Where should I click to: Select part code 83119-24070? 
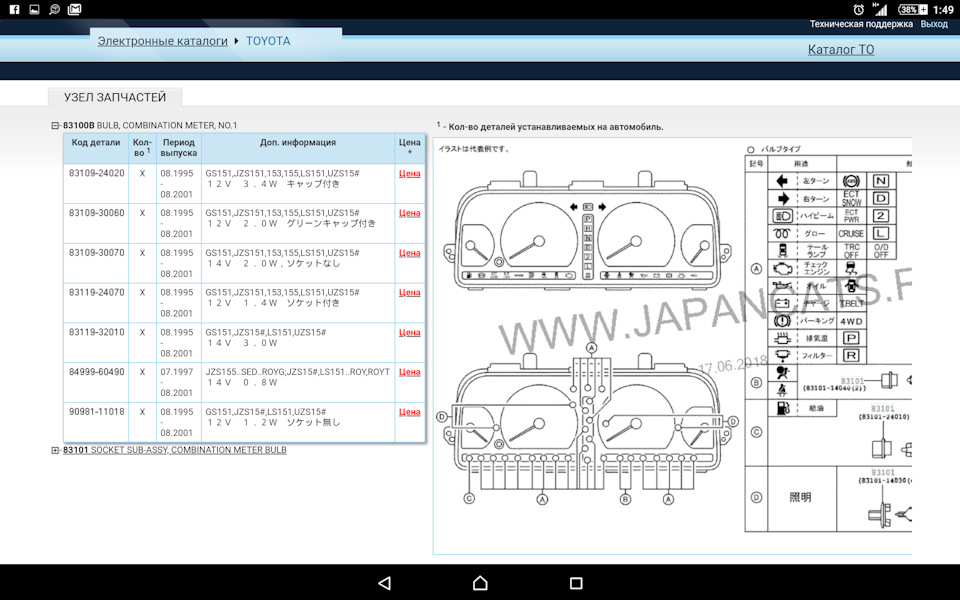pos(96,293)
